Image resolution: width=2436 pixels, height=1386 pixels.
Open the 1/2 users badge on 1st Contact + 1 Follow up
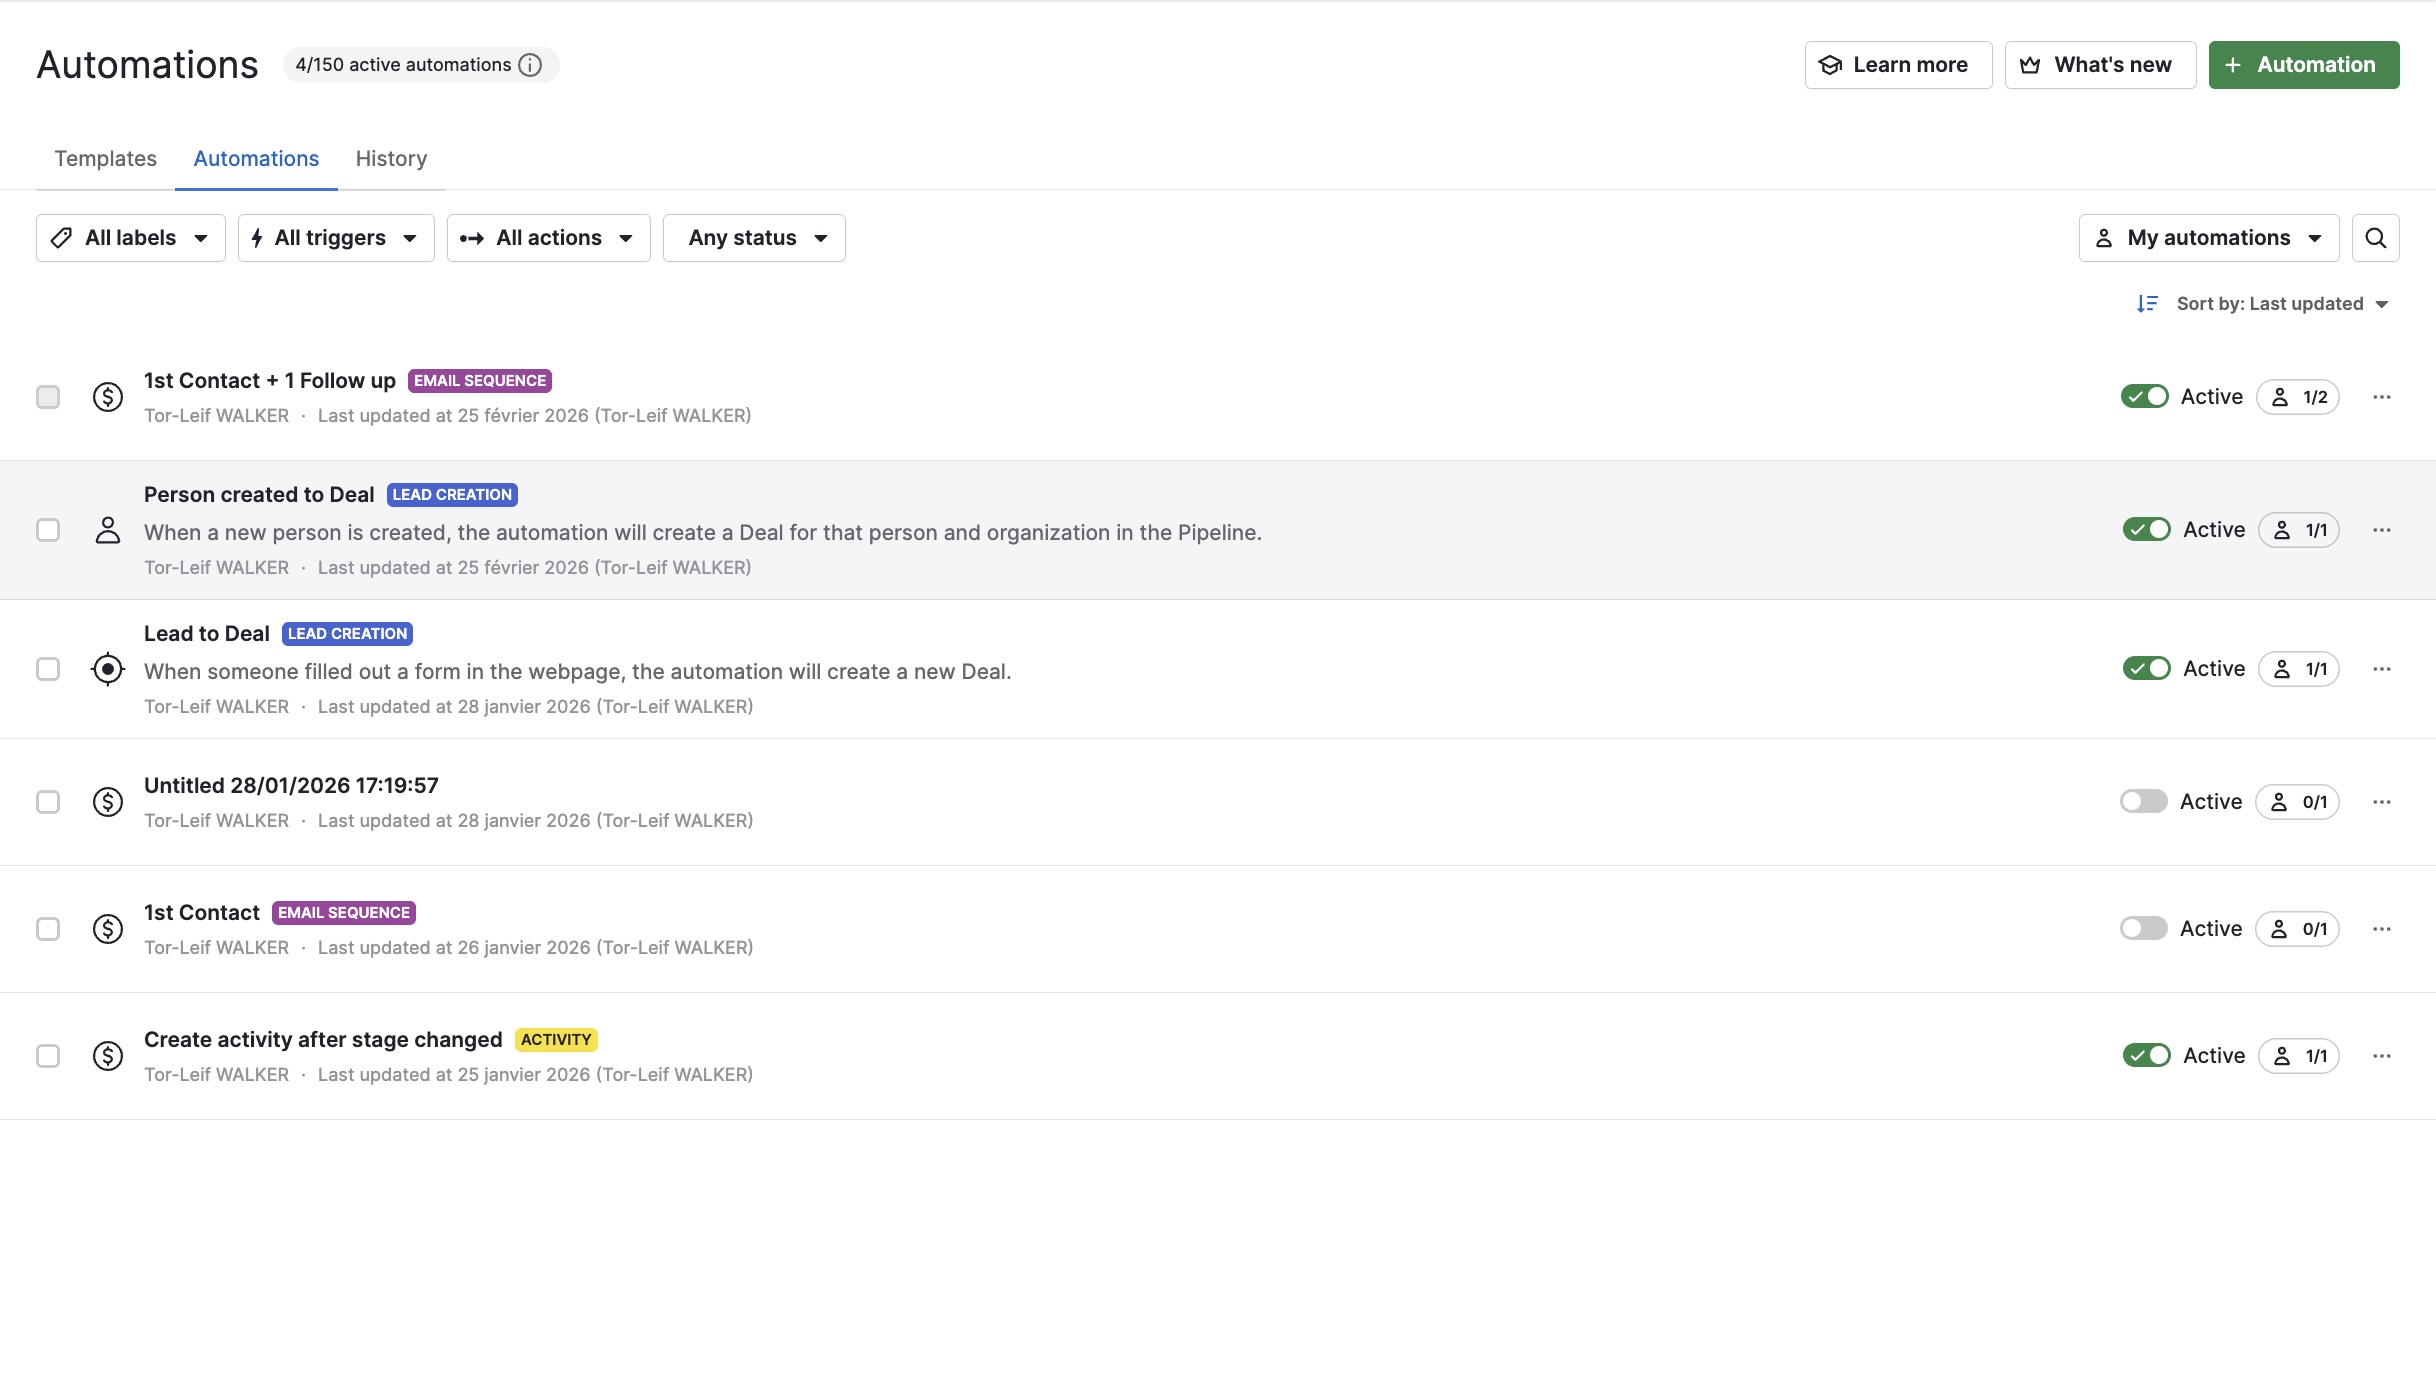(x=2298, y=397)
